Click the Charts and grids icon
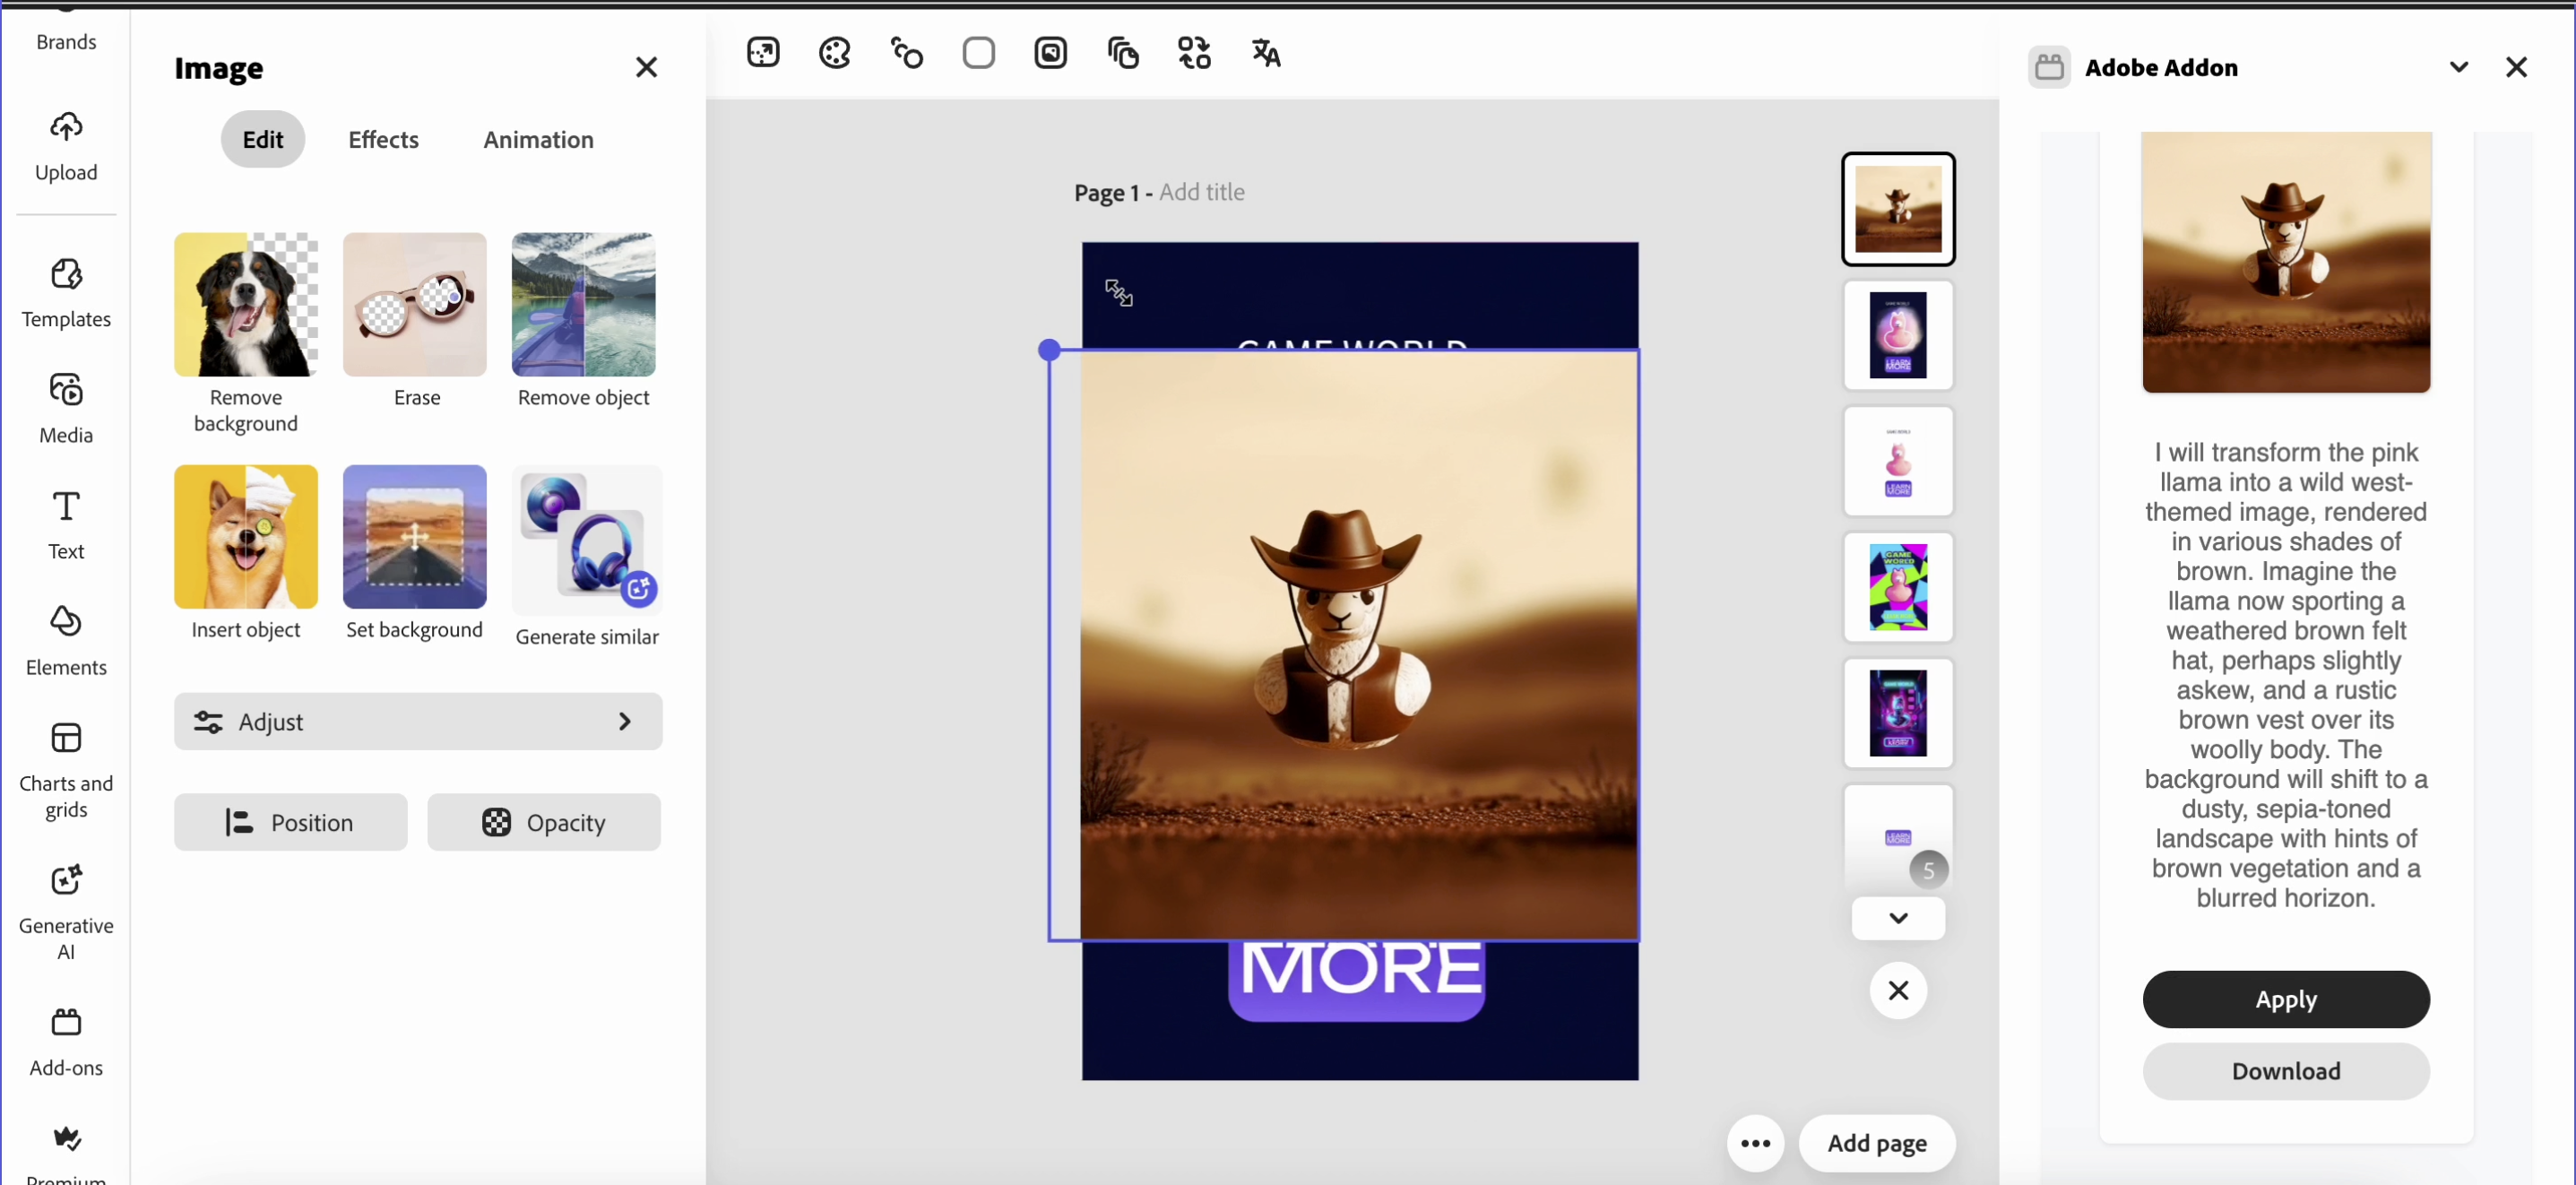 (x=66, y=739)
